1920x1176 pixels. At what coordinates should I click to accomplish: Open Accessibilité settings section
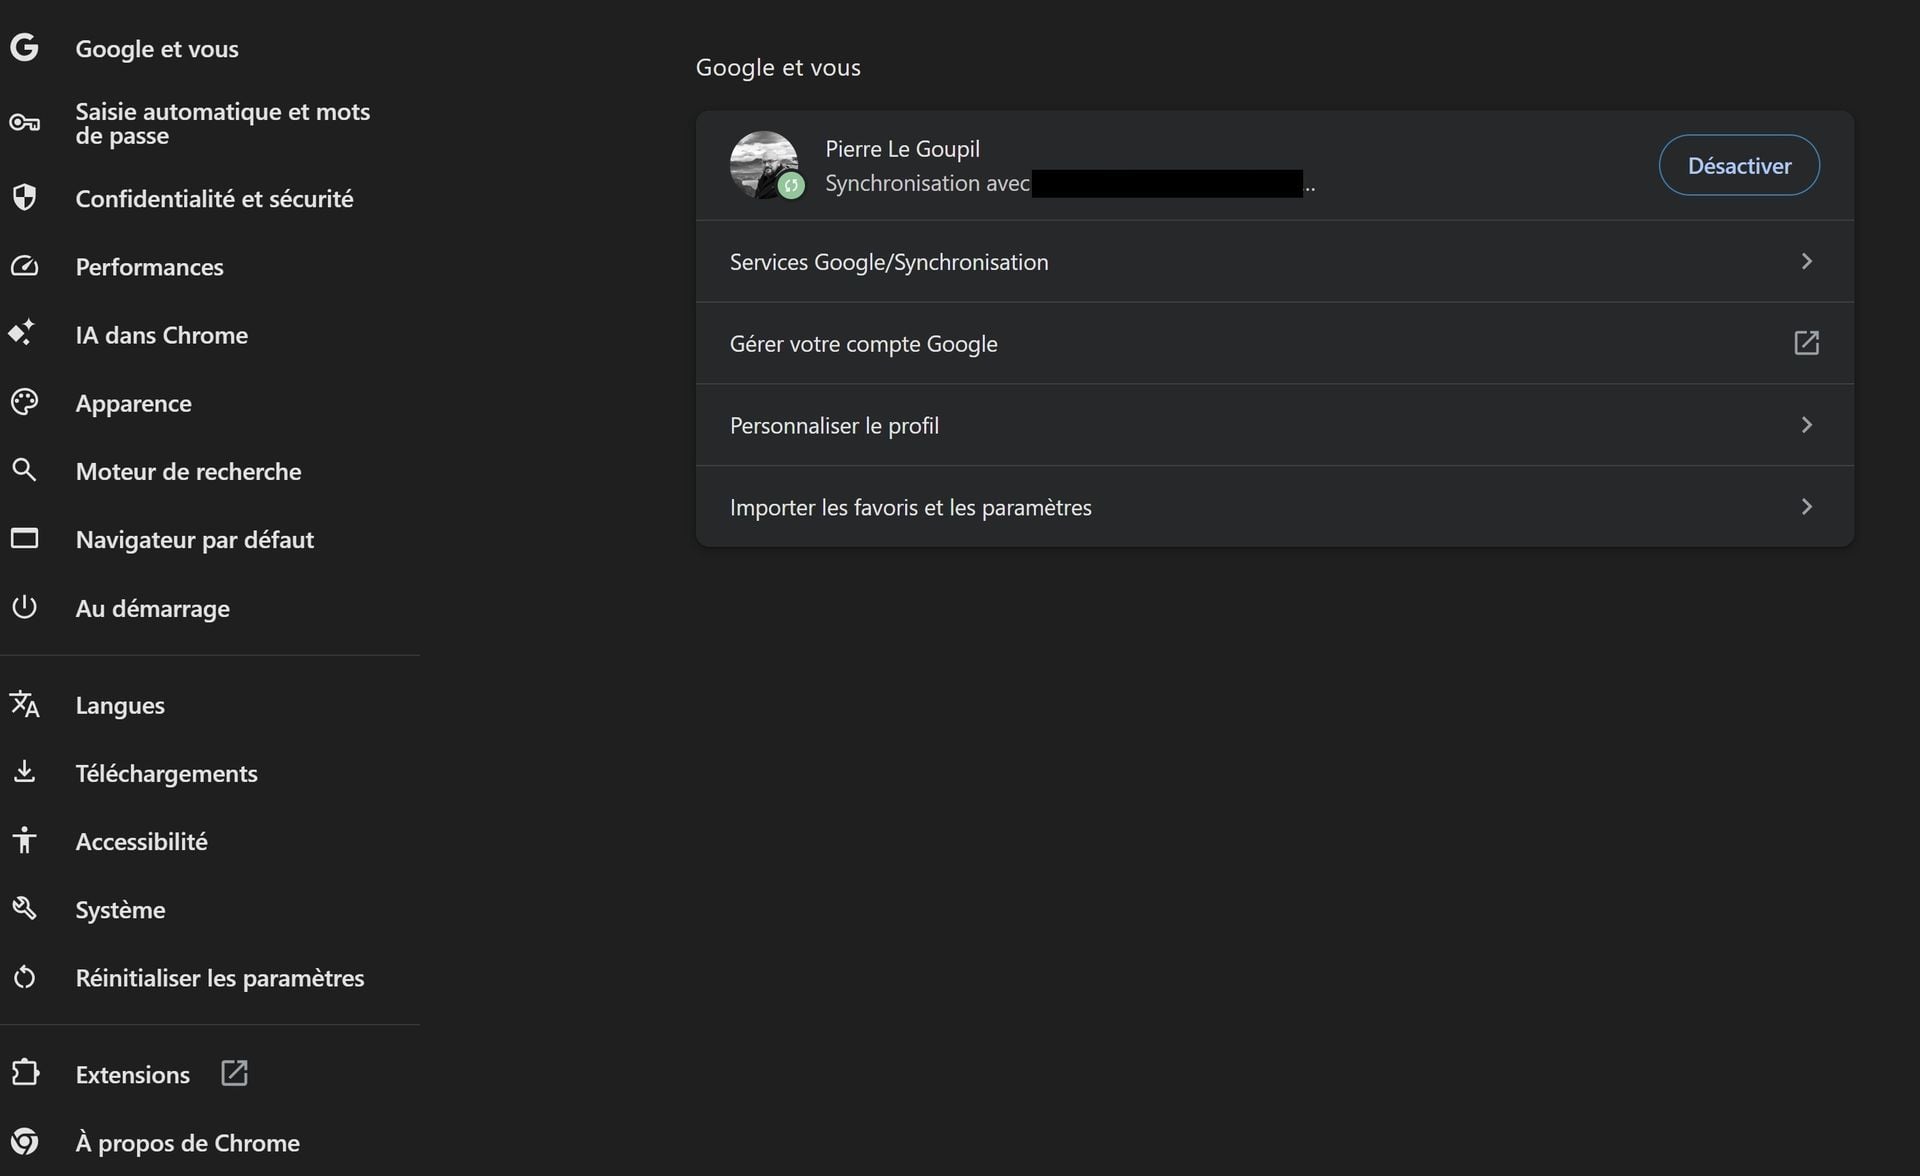141,841
